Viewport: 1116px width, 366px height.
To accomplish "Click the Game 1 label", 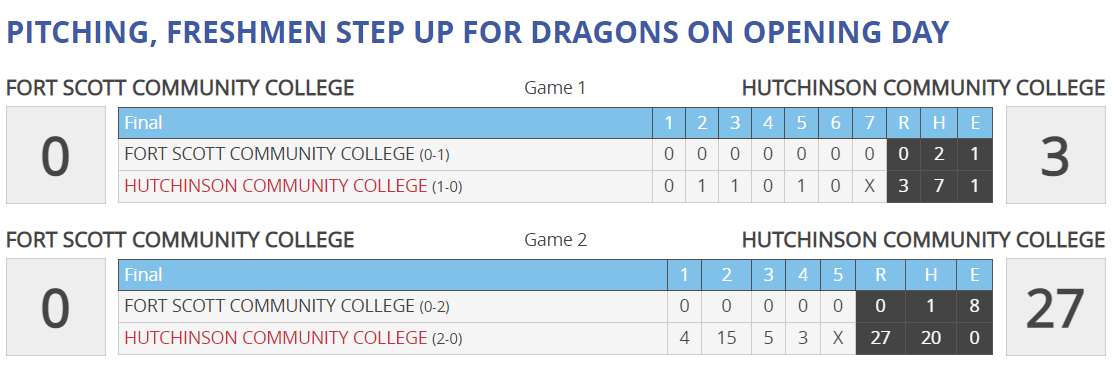I will point(555,88).
